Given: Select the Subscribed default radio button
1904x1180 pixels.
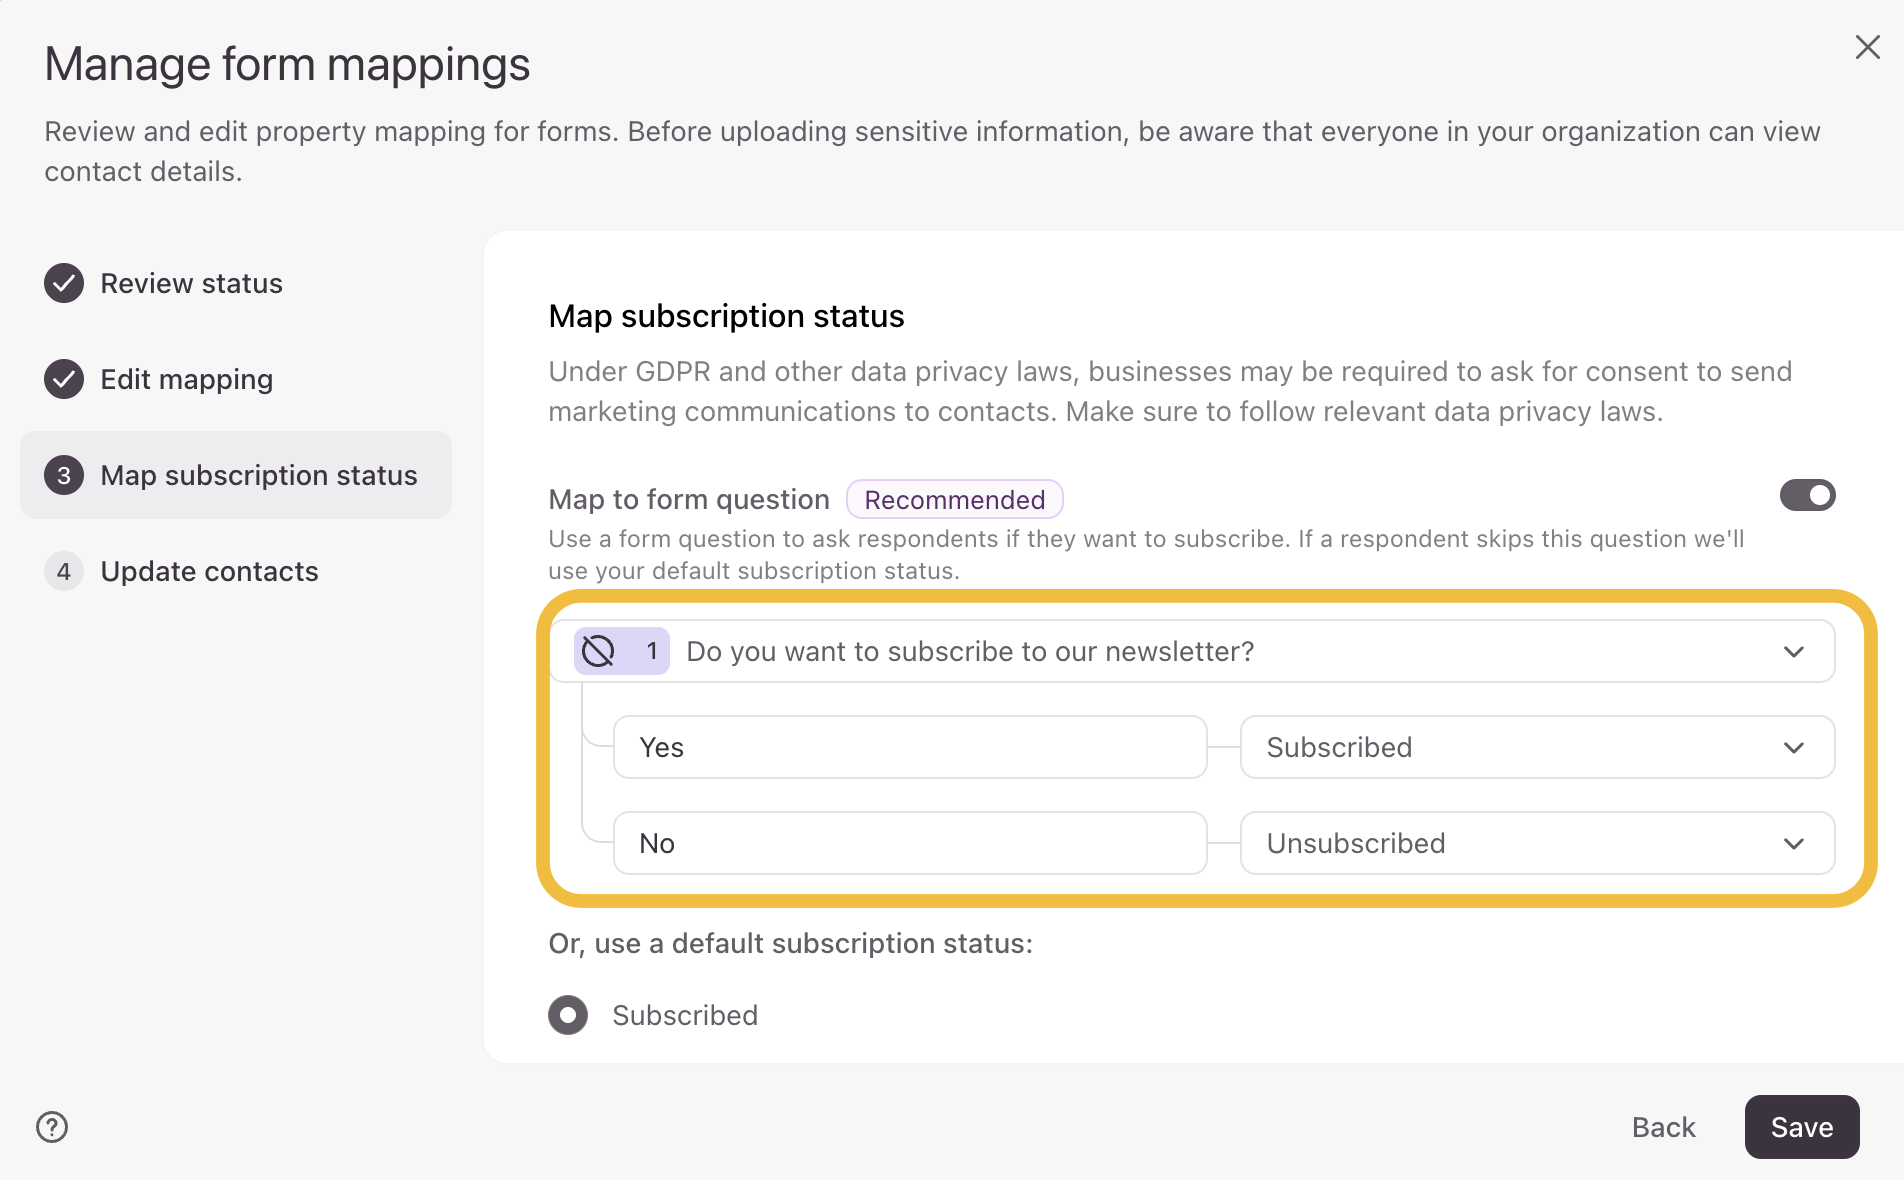Looking at the screenshot, I should click(x=568, y=1015).
